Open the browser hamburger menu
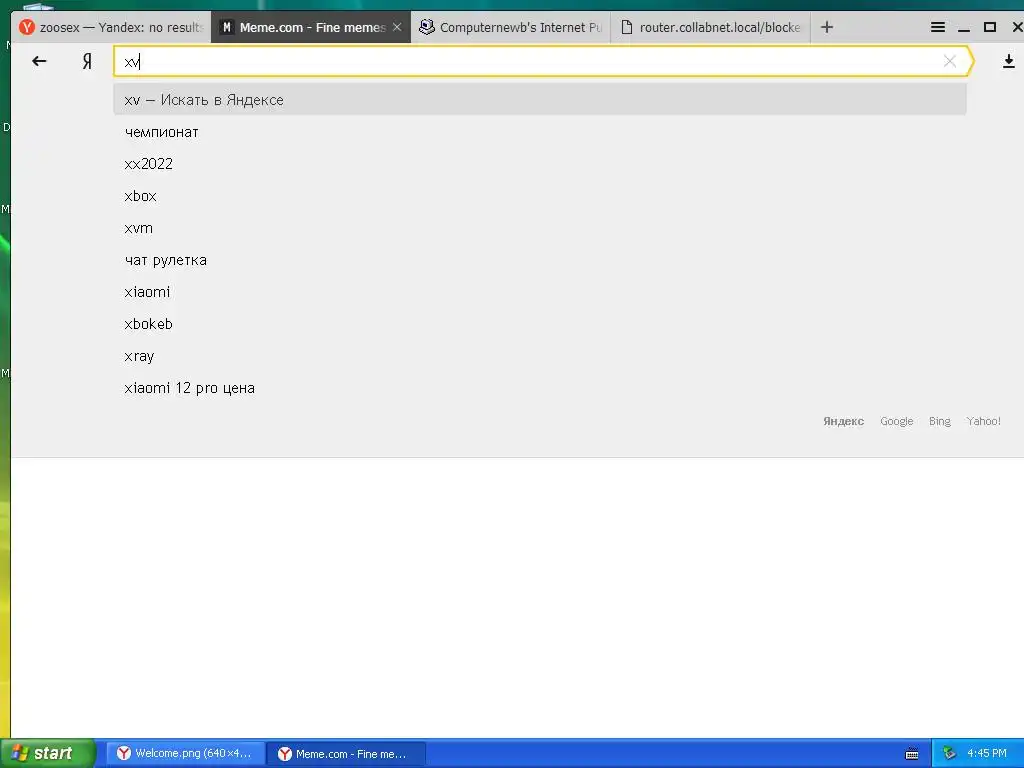This screenshot has height=768, width=1024. click(x=938, y=27)
